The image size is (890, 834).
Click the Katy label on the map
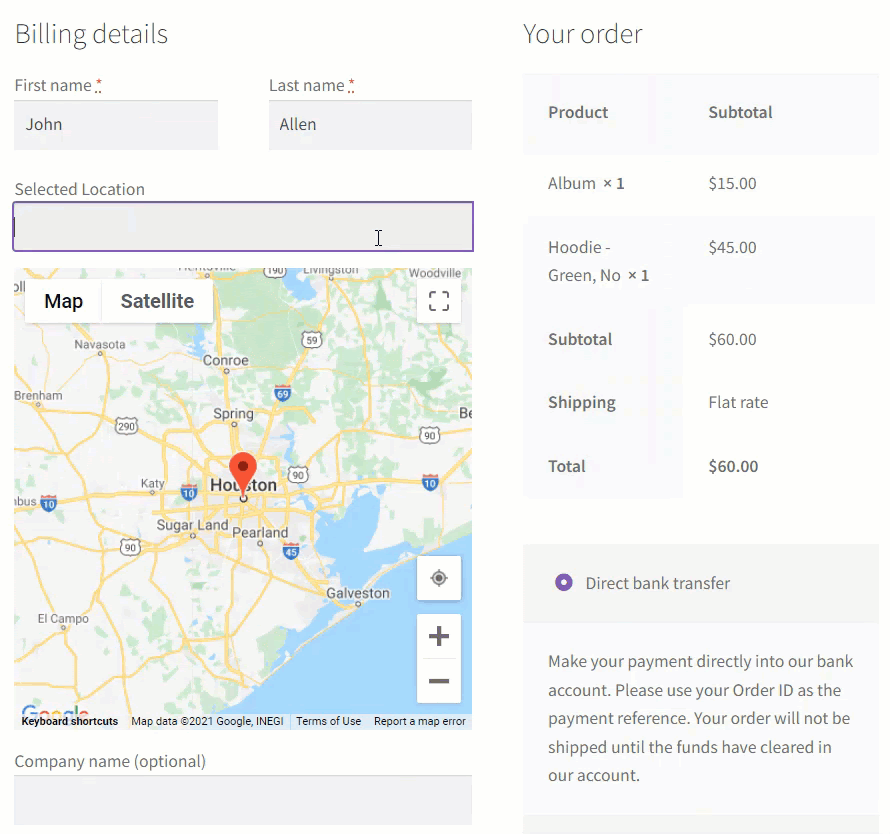pyautogui.click(x=153, y=483)
